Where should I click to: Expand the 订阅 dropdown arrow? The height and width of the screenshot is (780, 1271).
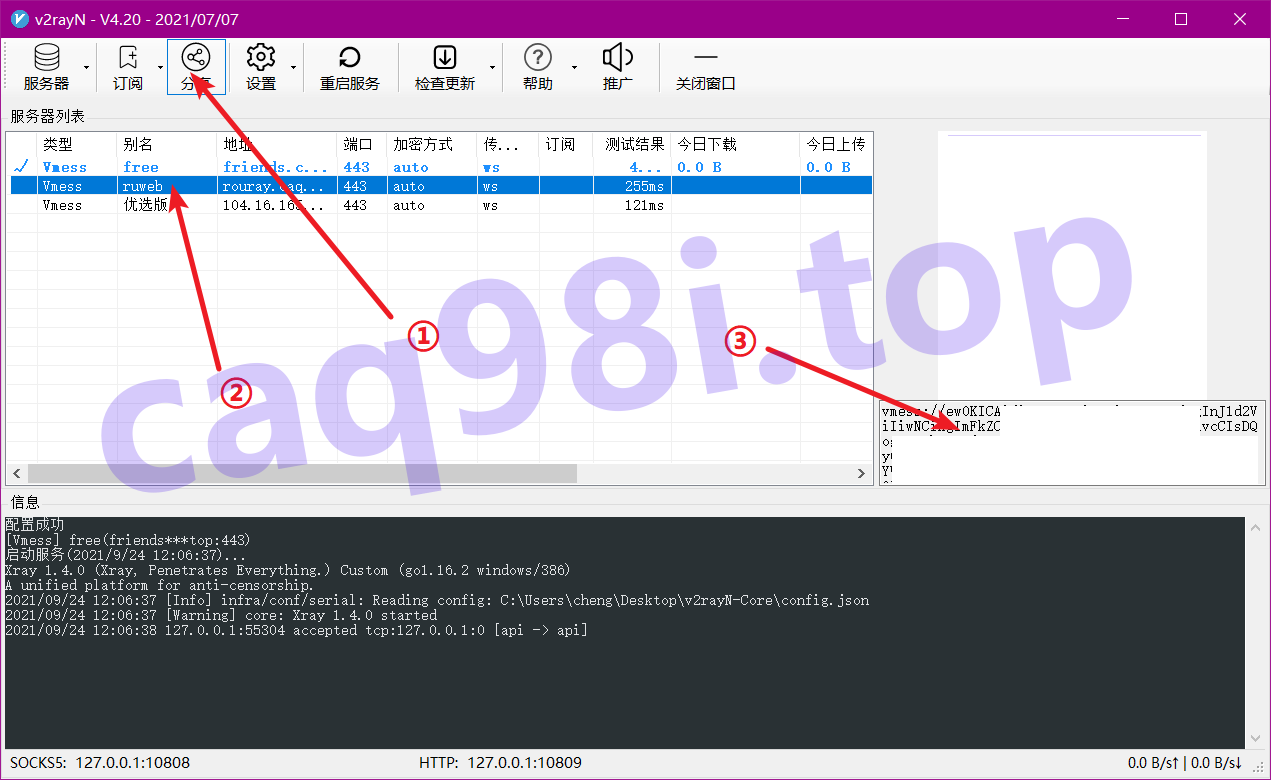coord(161,68)
